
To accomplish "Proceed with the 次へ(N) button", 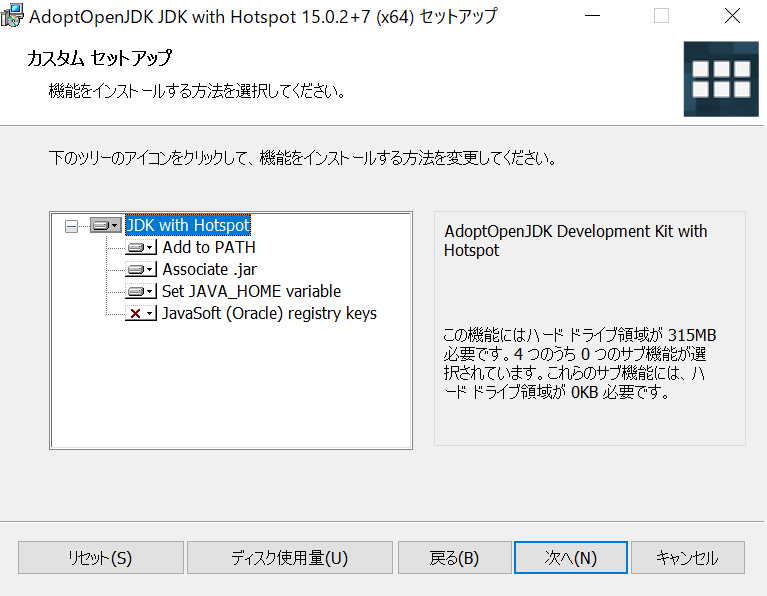I will click(x=571, y=557).
